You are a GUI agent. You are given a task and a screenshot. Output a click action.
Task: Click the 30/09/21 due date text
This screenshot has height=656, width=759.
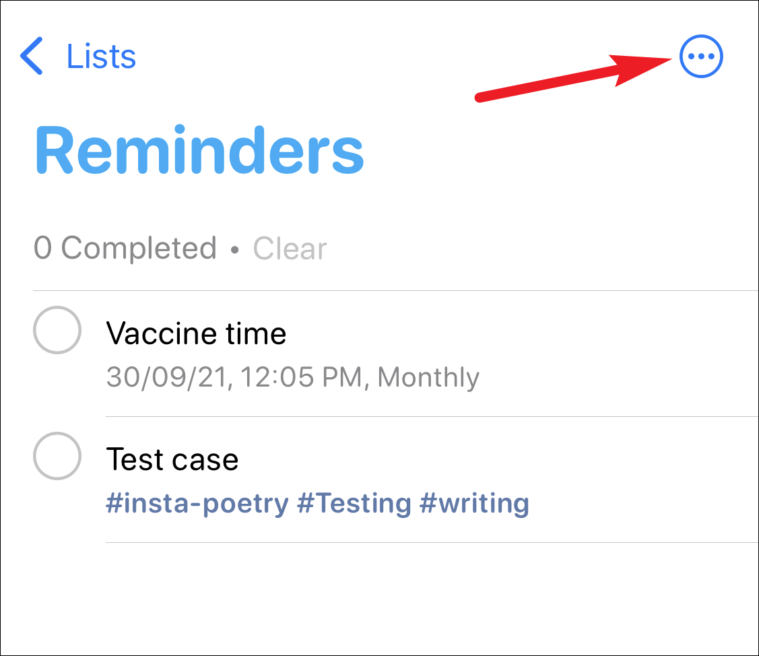coord(167,377)
